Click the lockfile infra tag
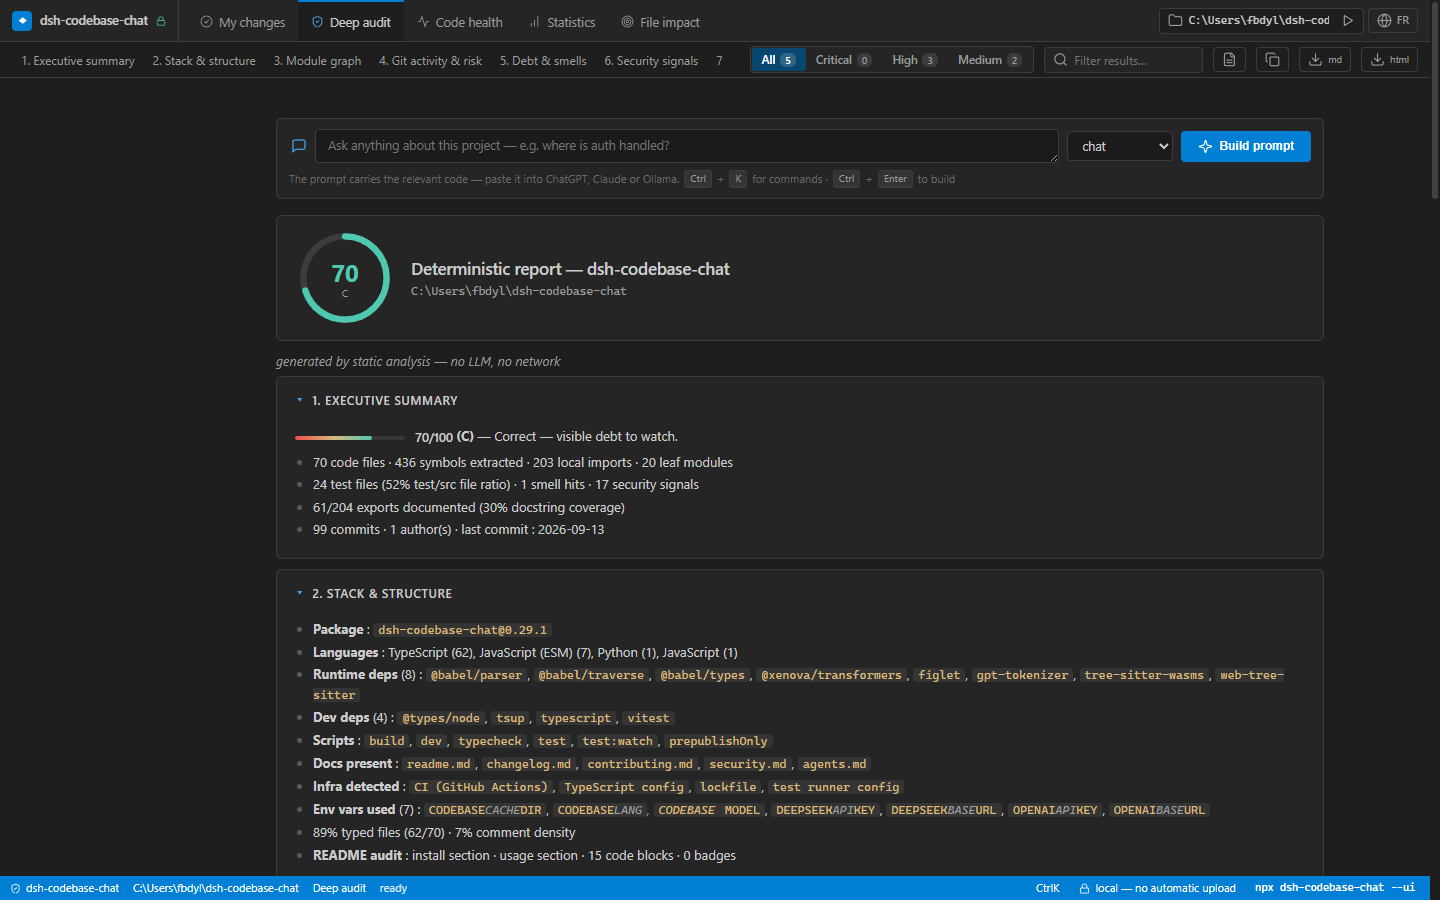Screen dimensions: 1440x900 [x=728, y=787]
